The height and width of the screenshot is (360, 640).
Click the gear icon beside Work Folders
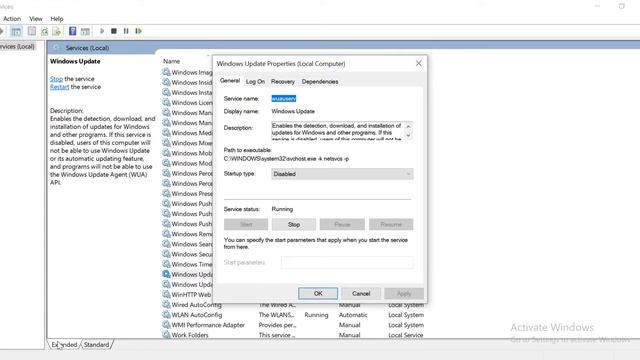click(x=166, y=335)
